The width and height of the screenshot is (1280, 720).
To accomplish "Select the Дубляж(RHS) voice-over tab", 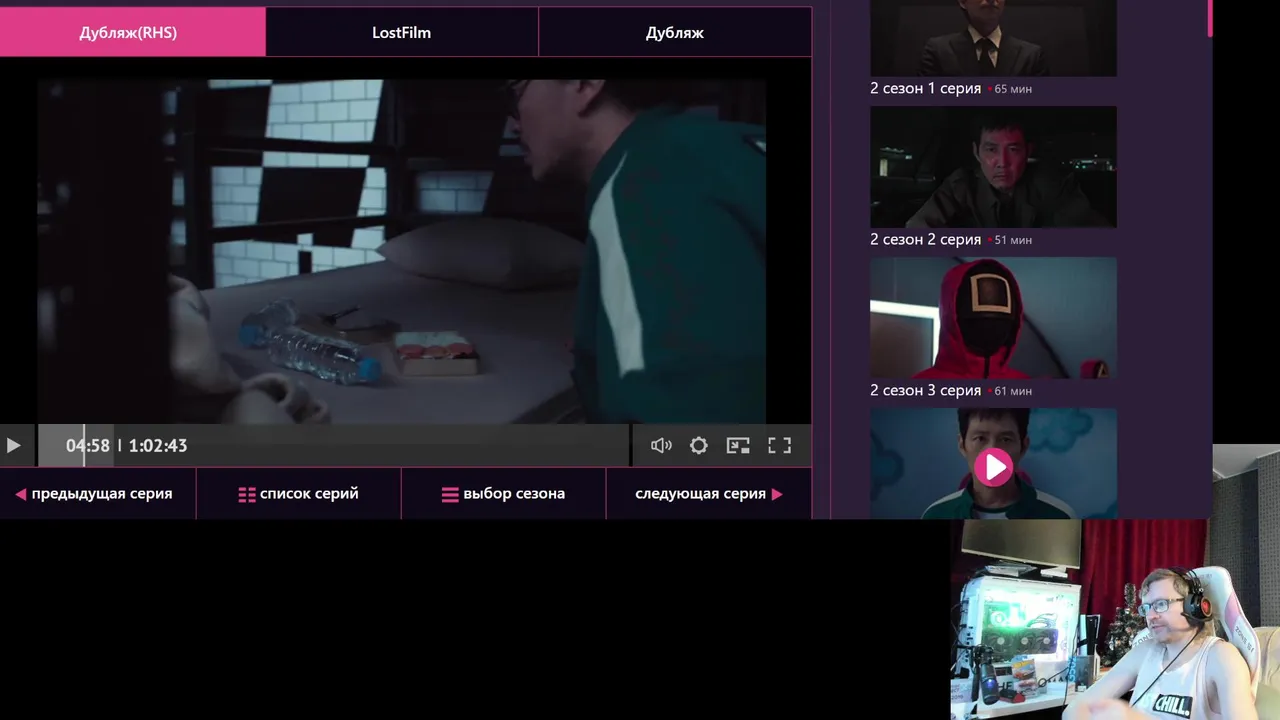I will 132,32.
